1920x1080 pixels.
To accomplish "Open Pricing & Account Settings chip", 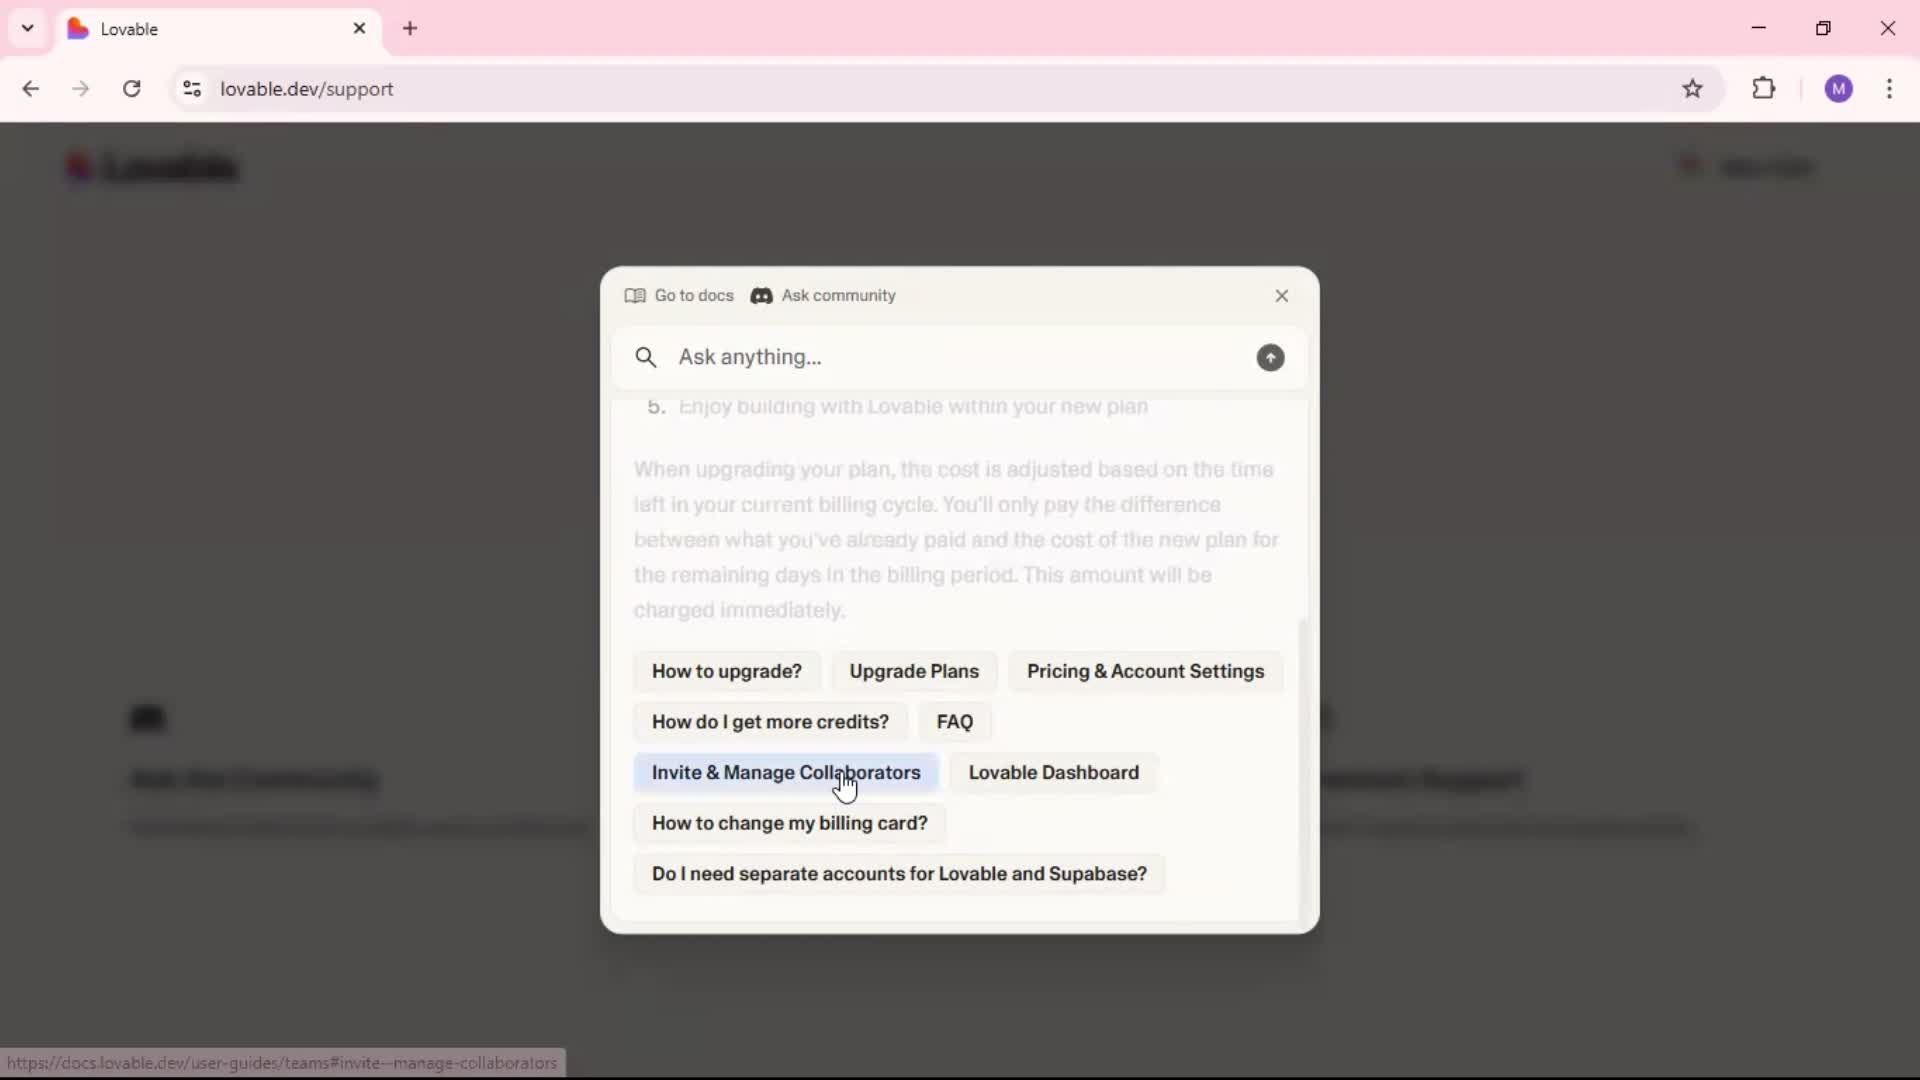I will [x=1146, y=671].
